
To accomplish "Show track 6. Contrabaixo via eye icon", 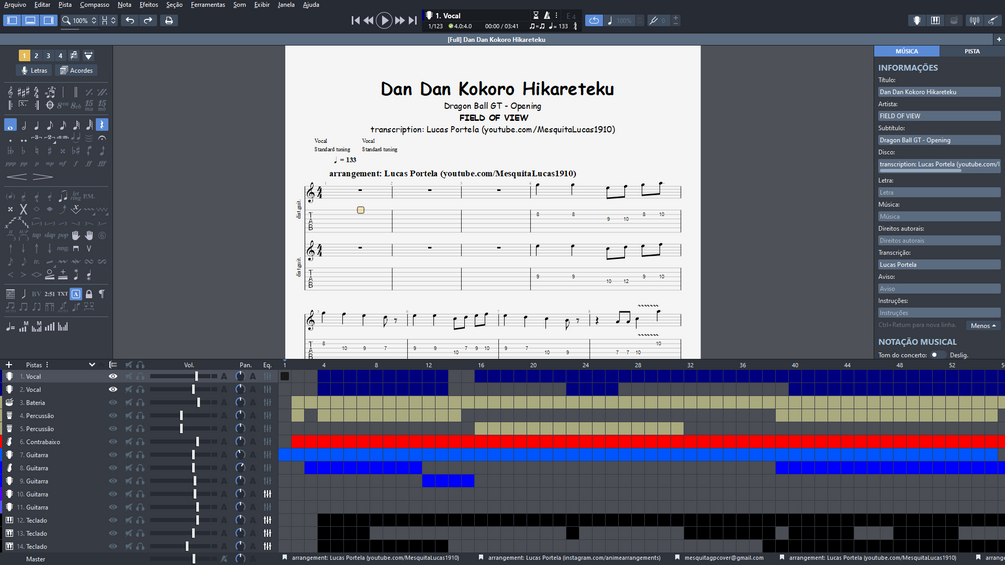I will 113,442.
